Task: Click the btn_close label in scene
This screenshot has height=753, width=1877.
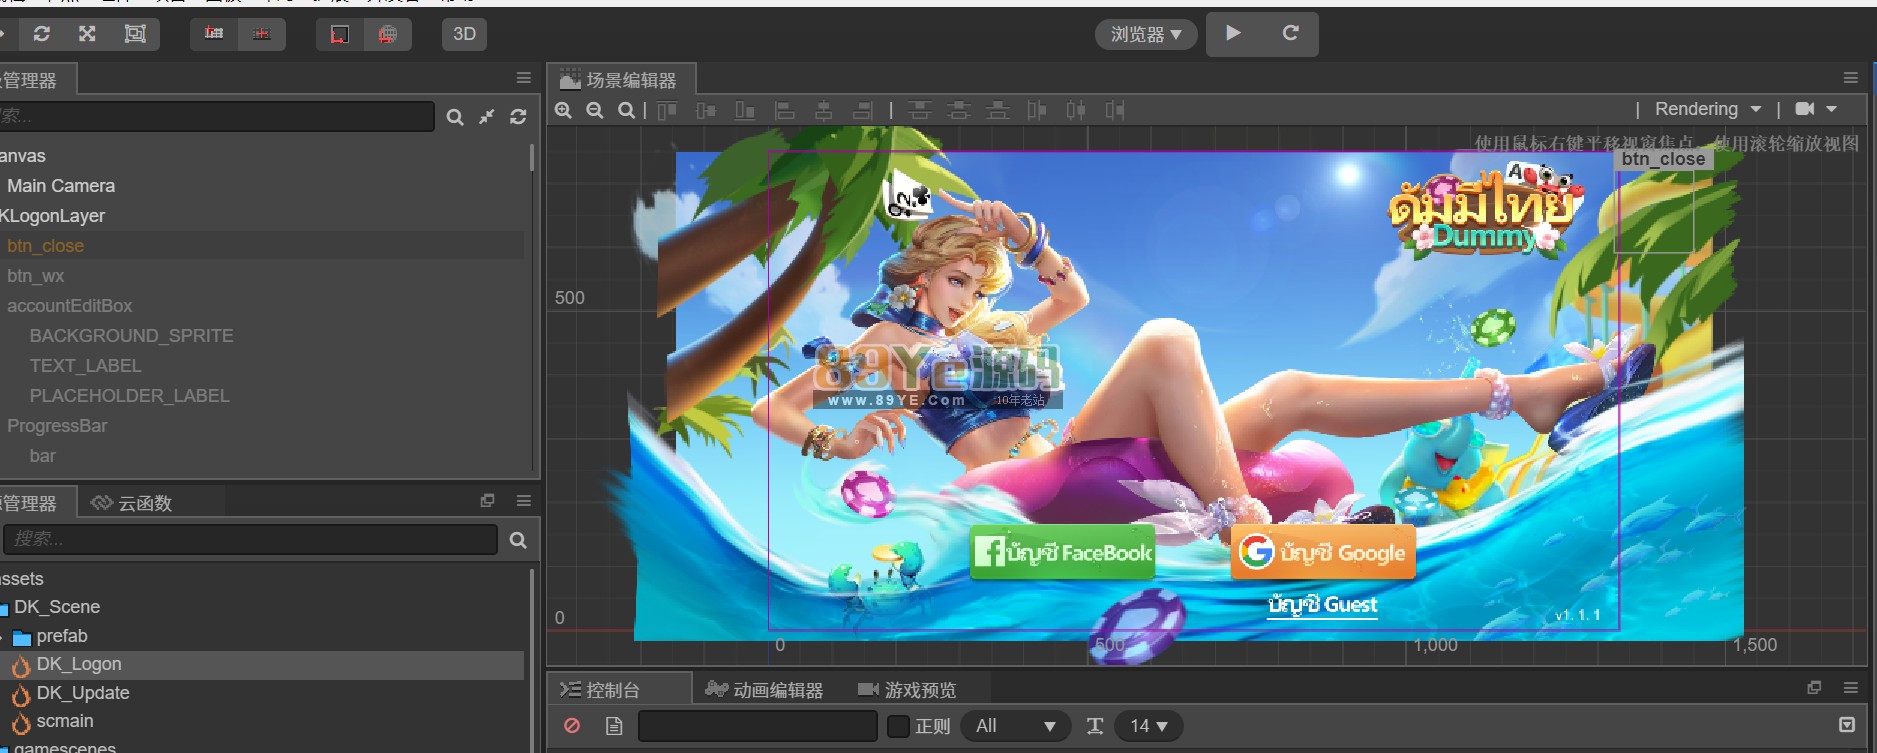Action: tap(1663, 159)
